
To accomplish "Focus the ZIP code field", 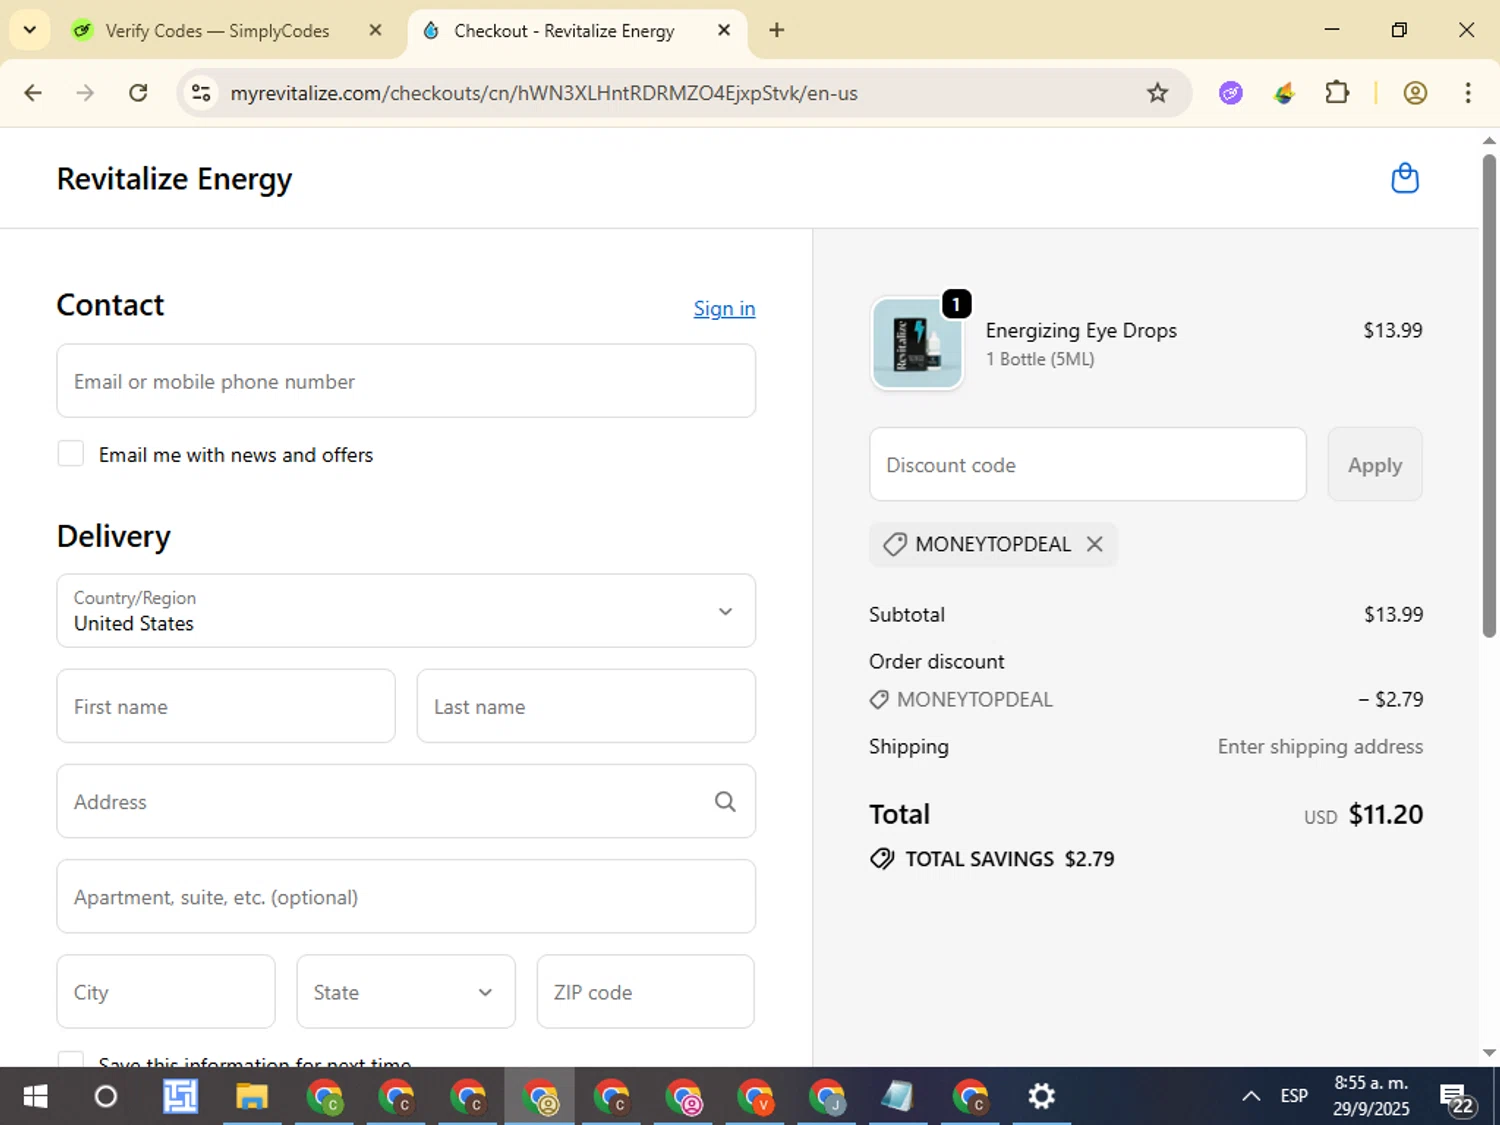I will click(645, 991).
